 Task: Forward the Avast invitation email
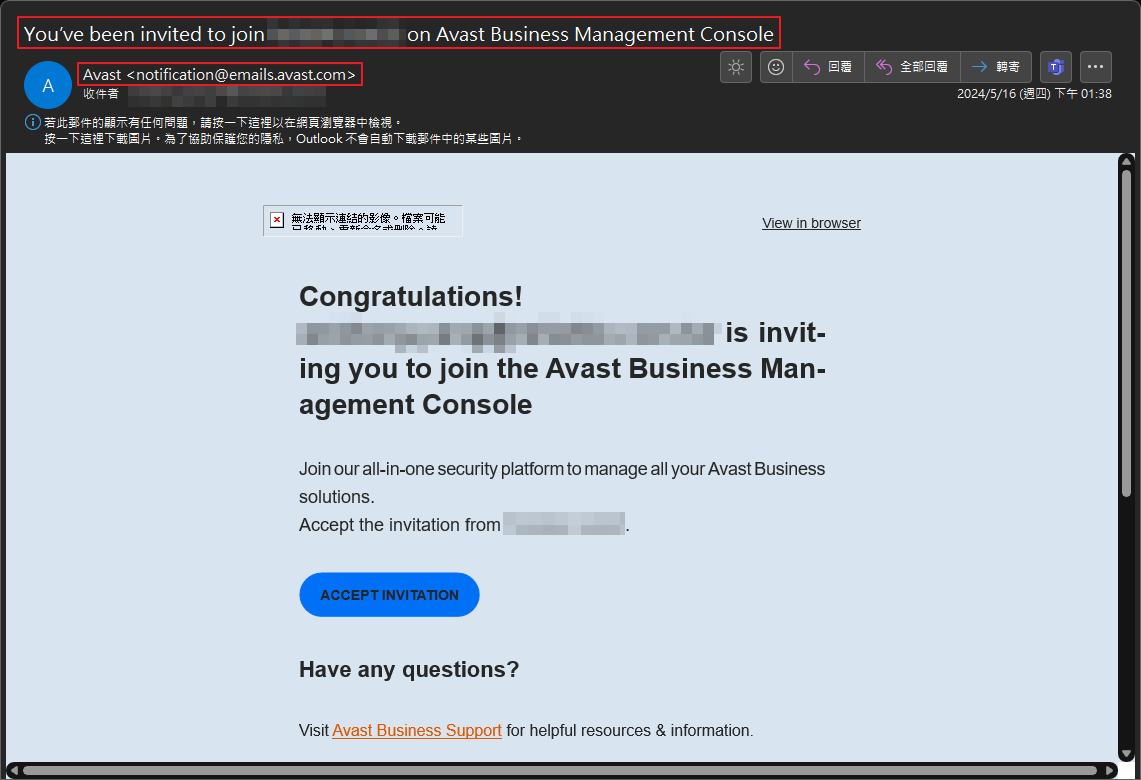point(995,67)
